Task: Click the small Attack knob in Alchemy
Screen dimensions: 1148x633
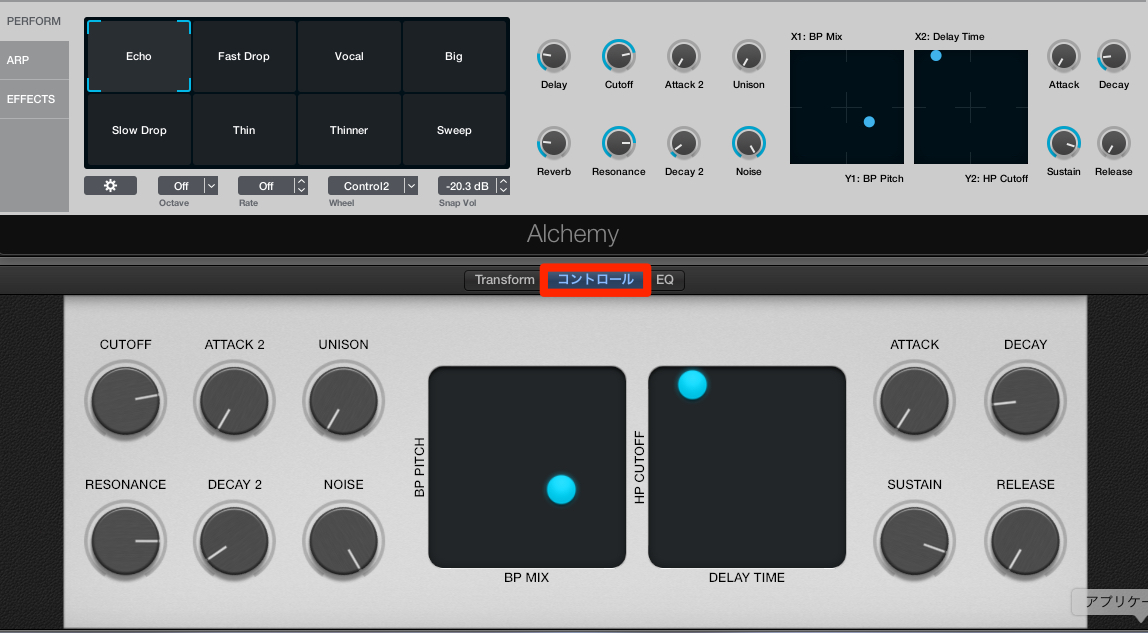Action: pyautogui.click(x=1064, y=56)
